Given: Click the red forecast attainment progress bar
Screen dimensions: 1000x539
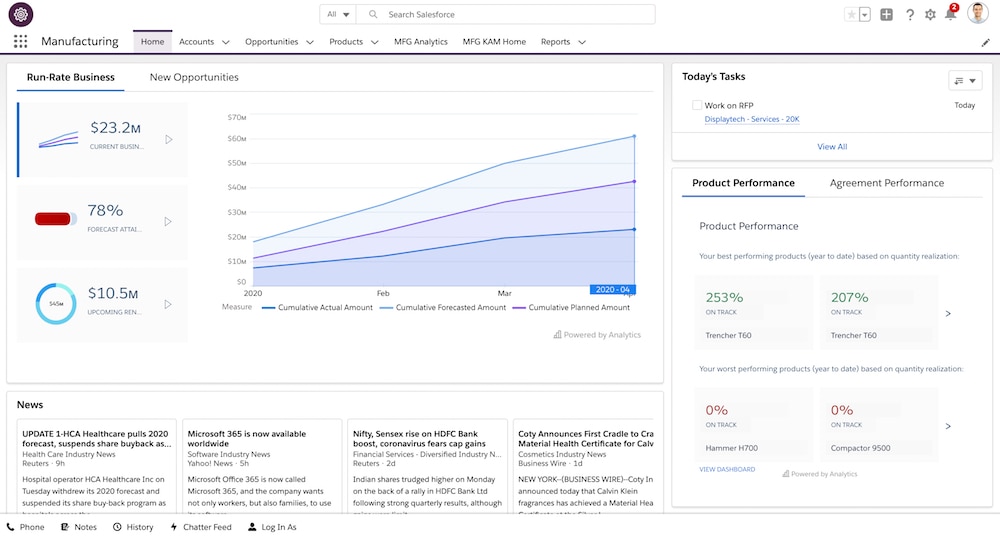Looking at the screenshot, I should [54, 218].
